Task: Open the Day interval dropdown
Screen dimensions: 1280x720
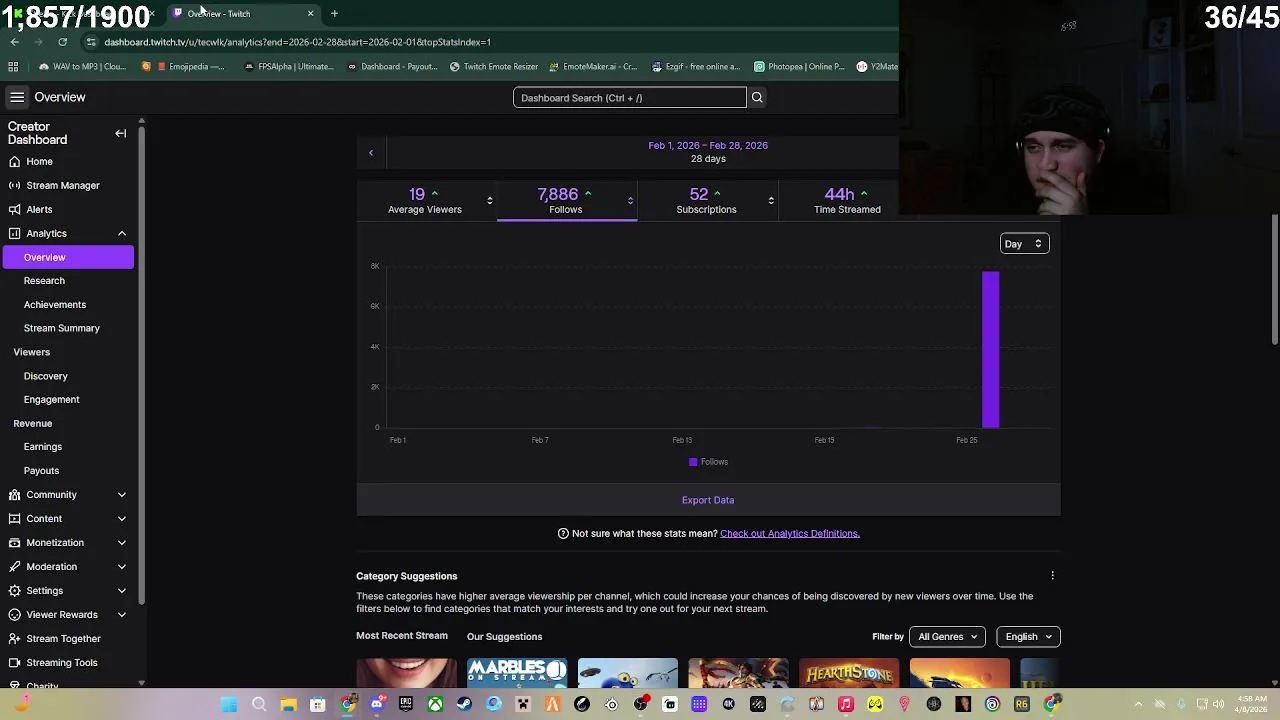Action: click(1024, 244)
